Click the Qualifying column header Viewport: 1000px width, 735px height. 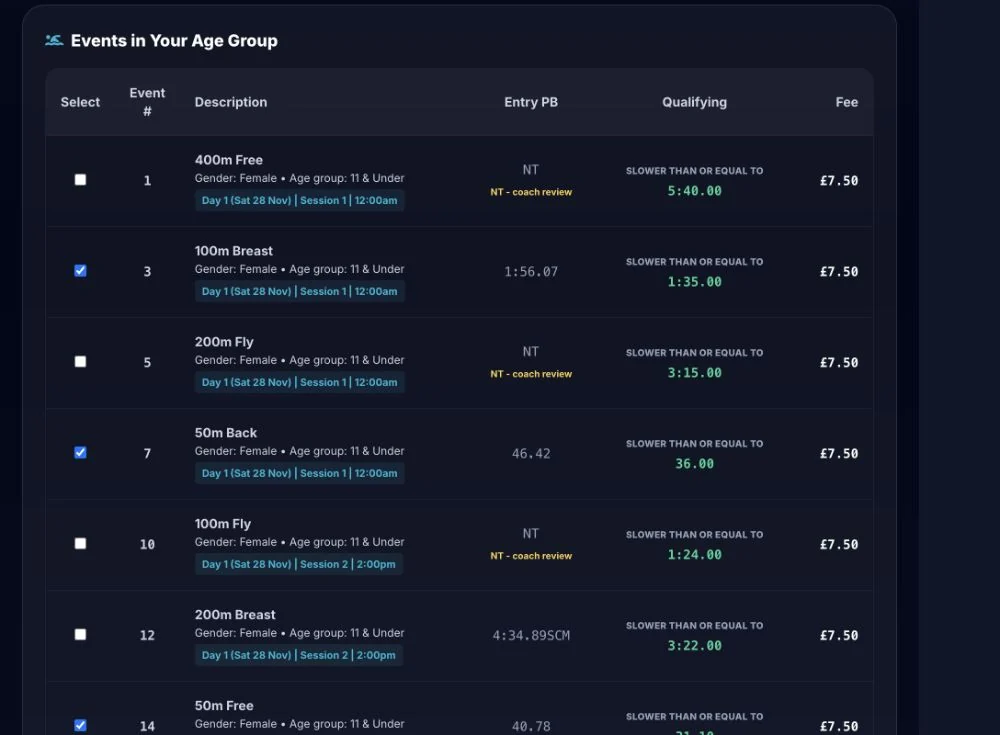pyautogui.click(x=695, y=102)
